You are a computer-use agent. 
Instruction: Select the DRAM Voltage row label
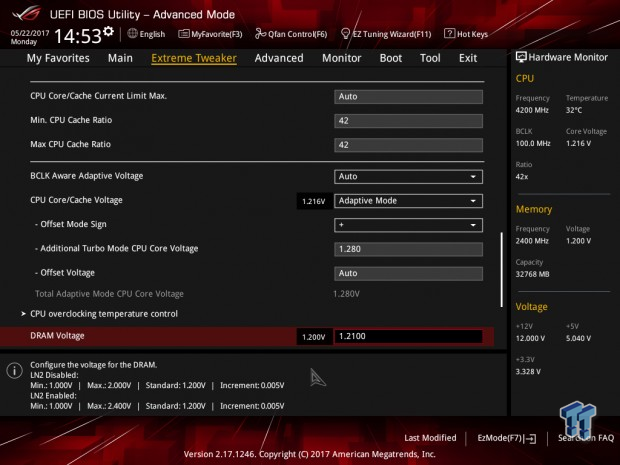(57, 336)
